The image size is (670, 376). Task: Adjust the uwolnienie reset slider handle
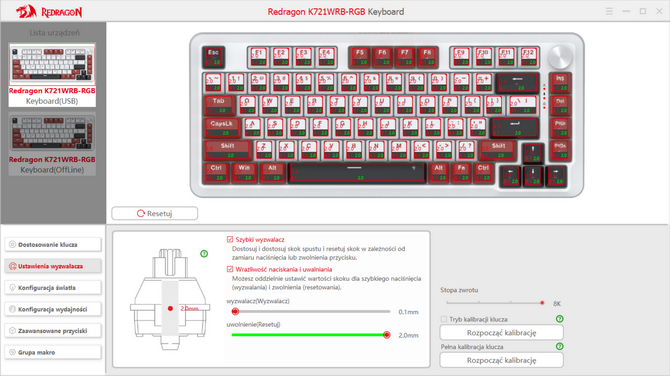(x=387, y=335)
